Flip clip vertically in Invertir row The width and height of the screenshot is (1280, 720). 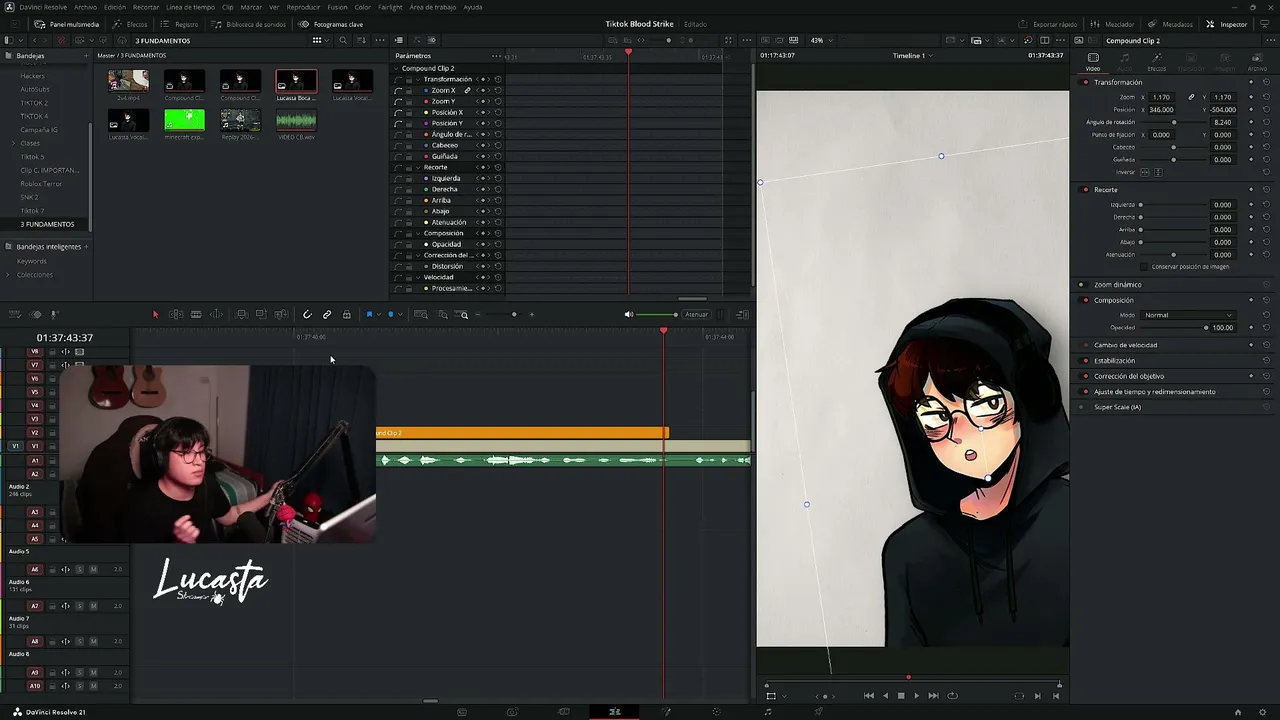click(x=1158, y=172)
